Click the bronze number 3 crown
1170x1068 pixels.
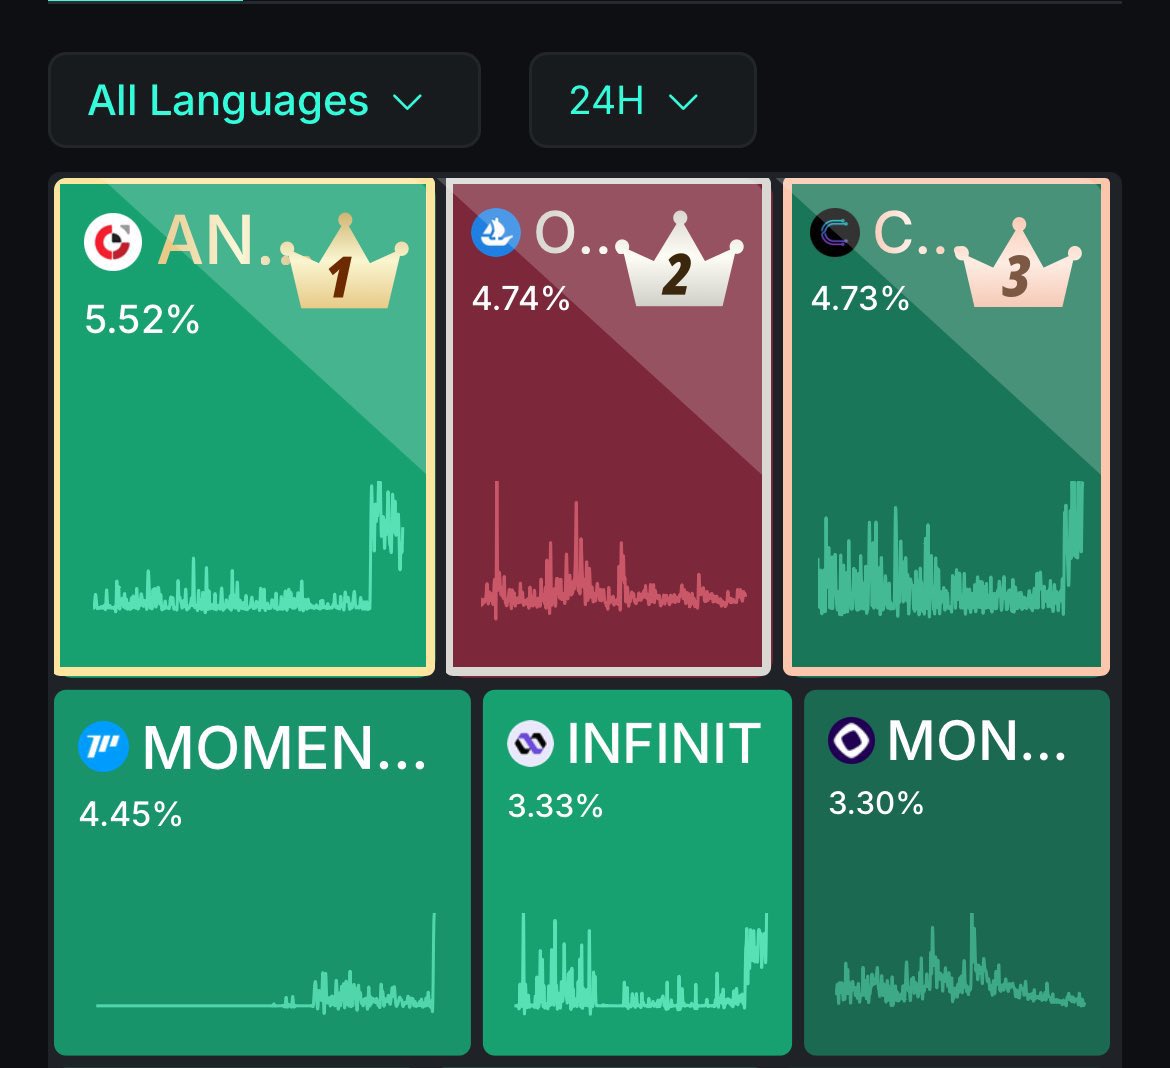(1018, 263)
